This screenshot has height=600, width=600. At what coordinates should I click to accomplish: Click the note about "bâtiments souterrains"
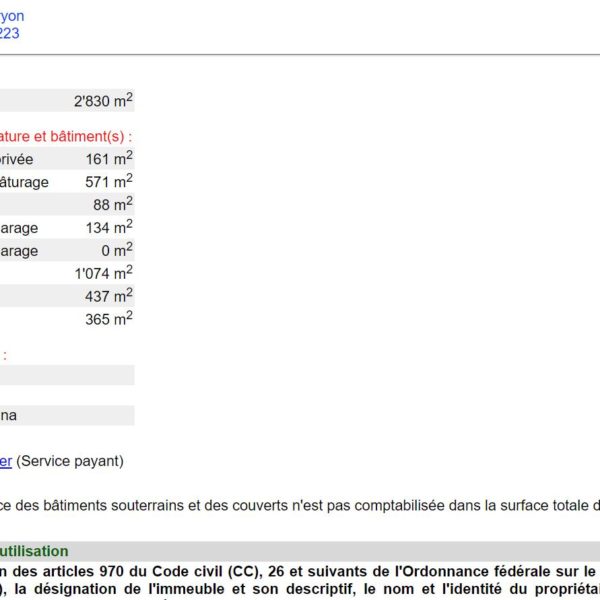click(x=300, y=506)
